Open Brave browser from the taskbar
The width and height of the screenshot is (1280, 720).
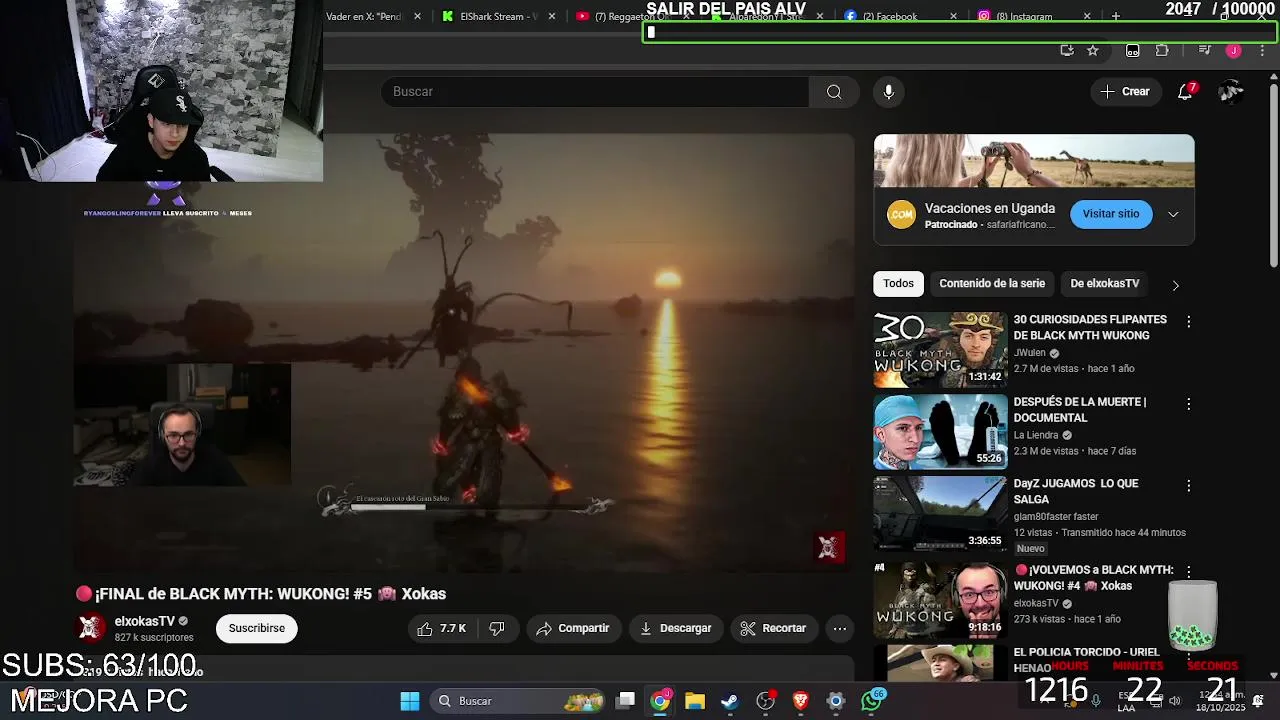[800, 701]
